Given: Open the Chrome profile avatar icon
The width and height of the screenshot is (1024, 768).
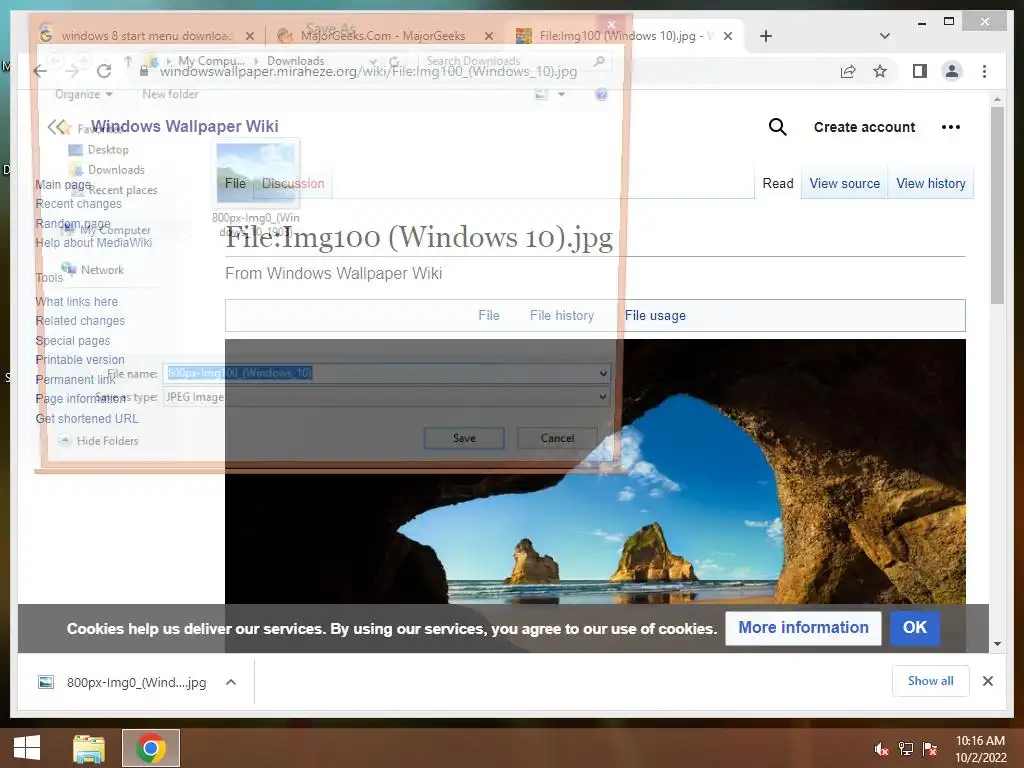Looking at the screenshot, I should tap(952, 71).
